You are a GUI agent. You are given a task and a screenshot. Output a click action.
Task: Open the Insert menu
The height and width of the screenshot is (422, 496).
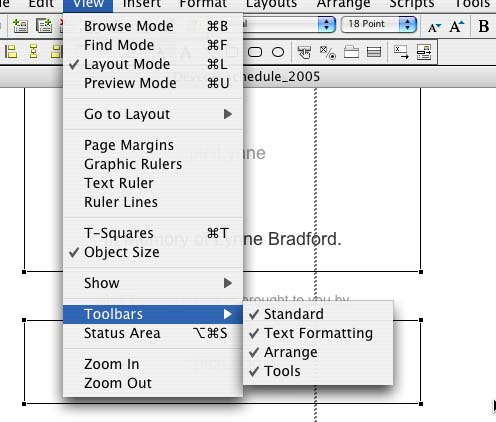[x=142, y=4]
